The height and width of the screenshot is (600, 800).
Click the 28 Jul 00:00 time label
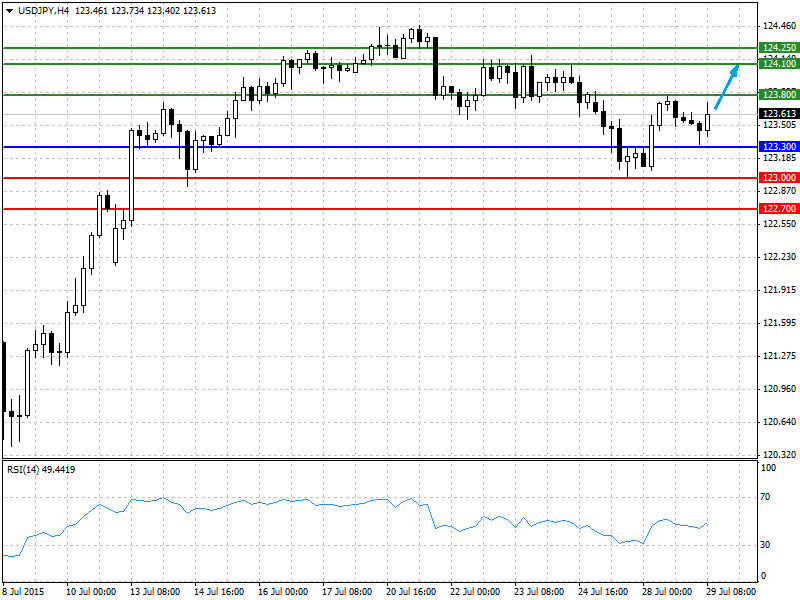667,592
